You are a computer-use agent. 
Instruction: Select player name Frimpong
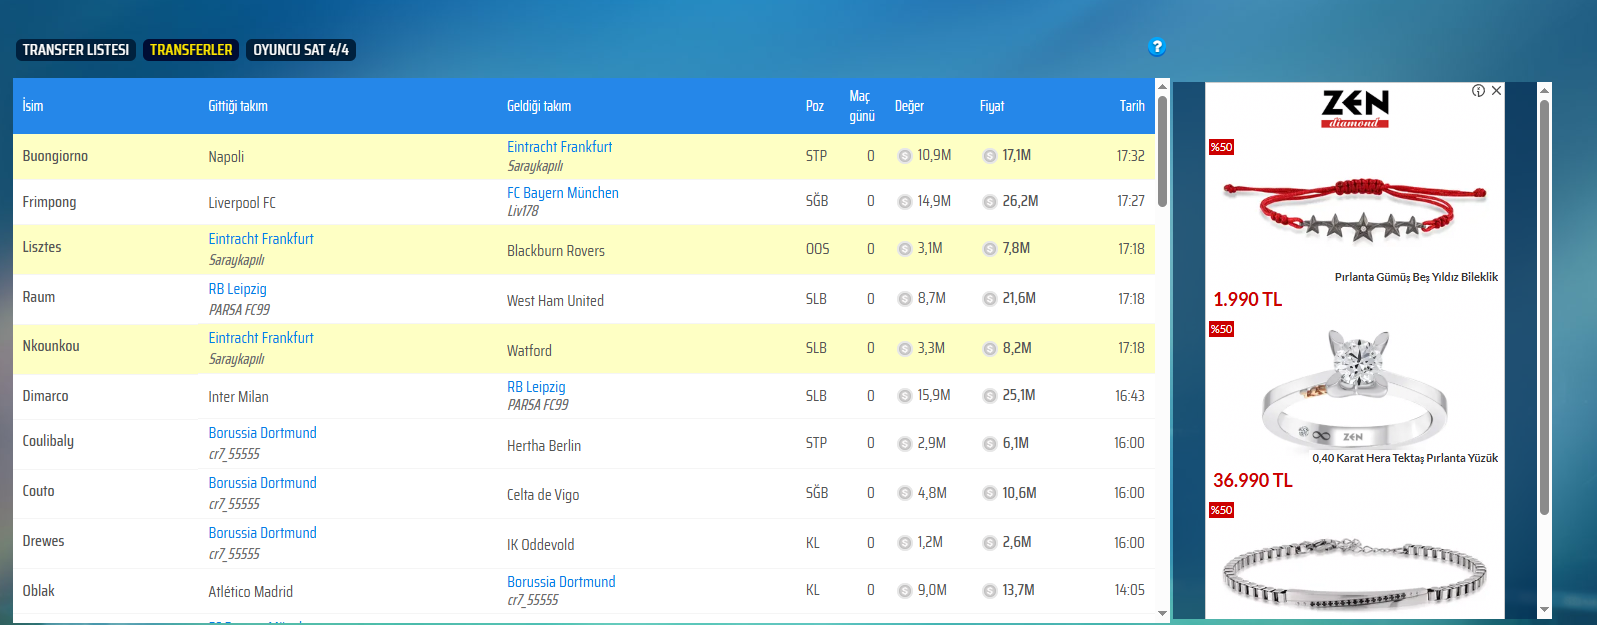click(49, 202)
